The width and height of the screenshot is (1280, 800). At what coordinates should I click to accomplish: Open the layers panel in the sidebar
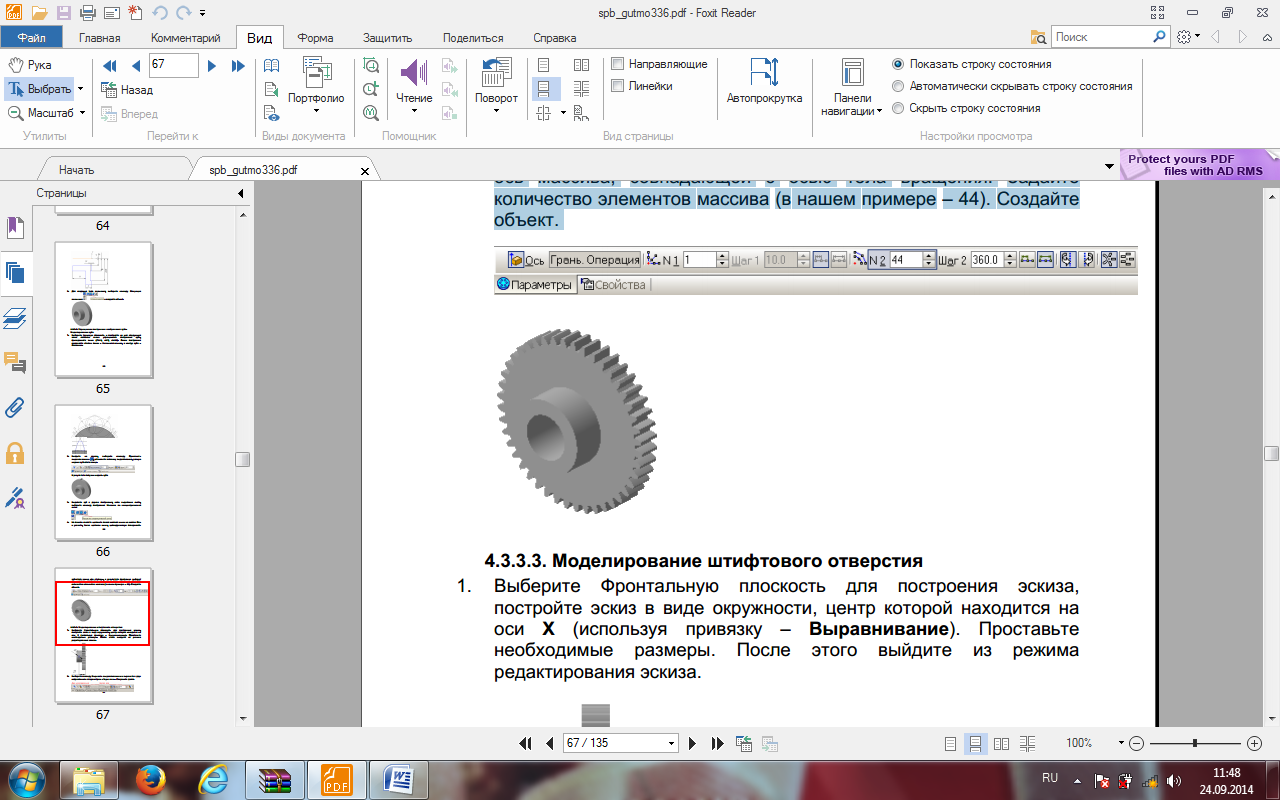pyautogui.click(x=15, y=318)
